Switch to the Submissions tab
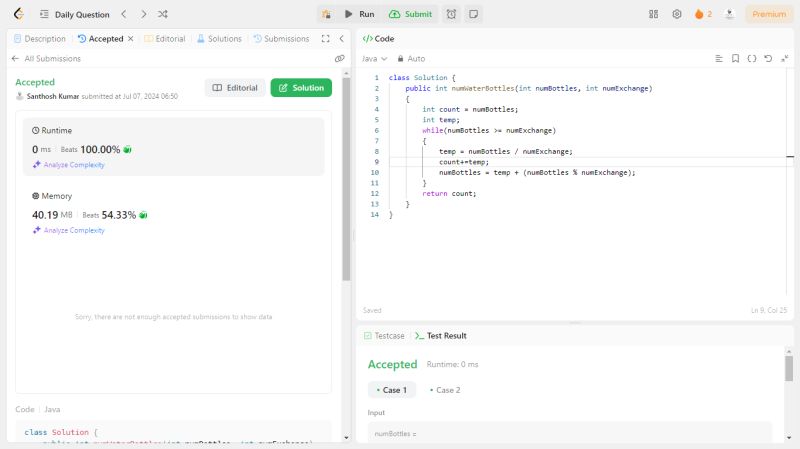Image resolution: width=800 pixels, height=449 pixels. coord(281,39)
